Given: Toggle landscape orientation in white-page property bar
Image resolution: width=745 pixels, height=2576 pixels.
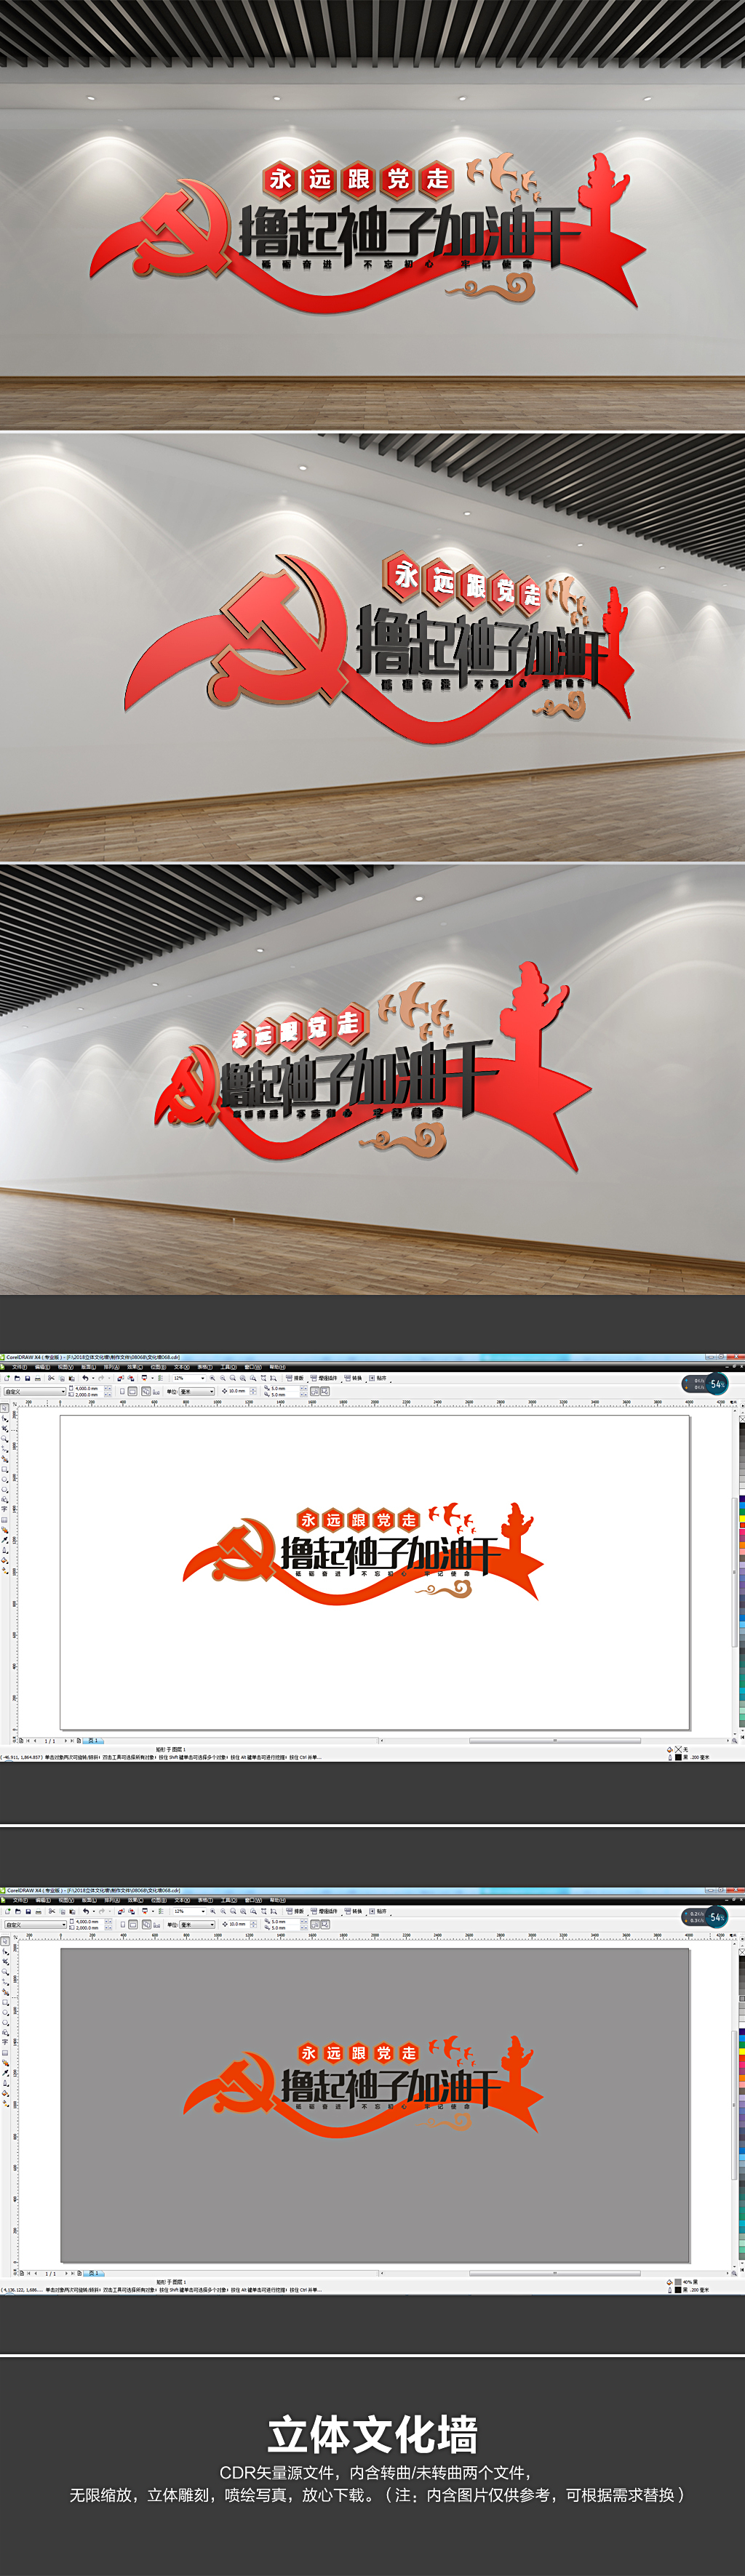Looking at the screenshot, I should click(x=132, y=1392).
